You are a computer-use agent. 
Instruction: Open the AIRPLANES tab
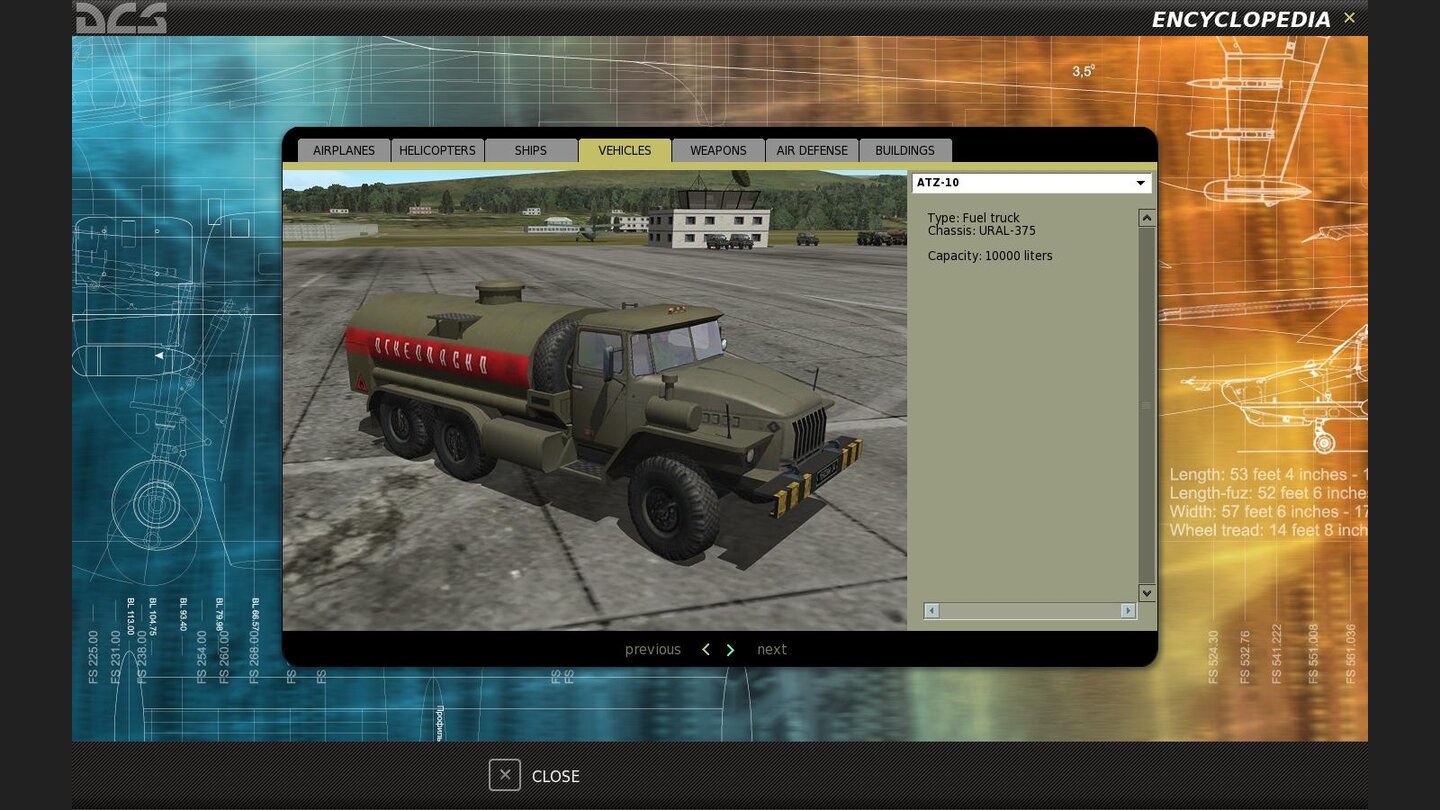coord(344,150)
